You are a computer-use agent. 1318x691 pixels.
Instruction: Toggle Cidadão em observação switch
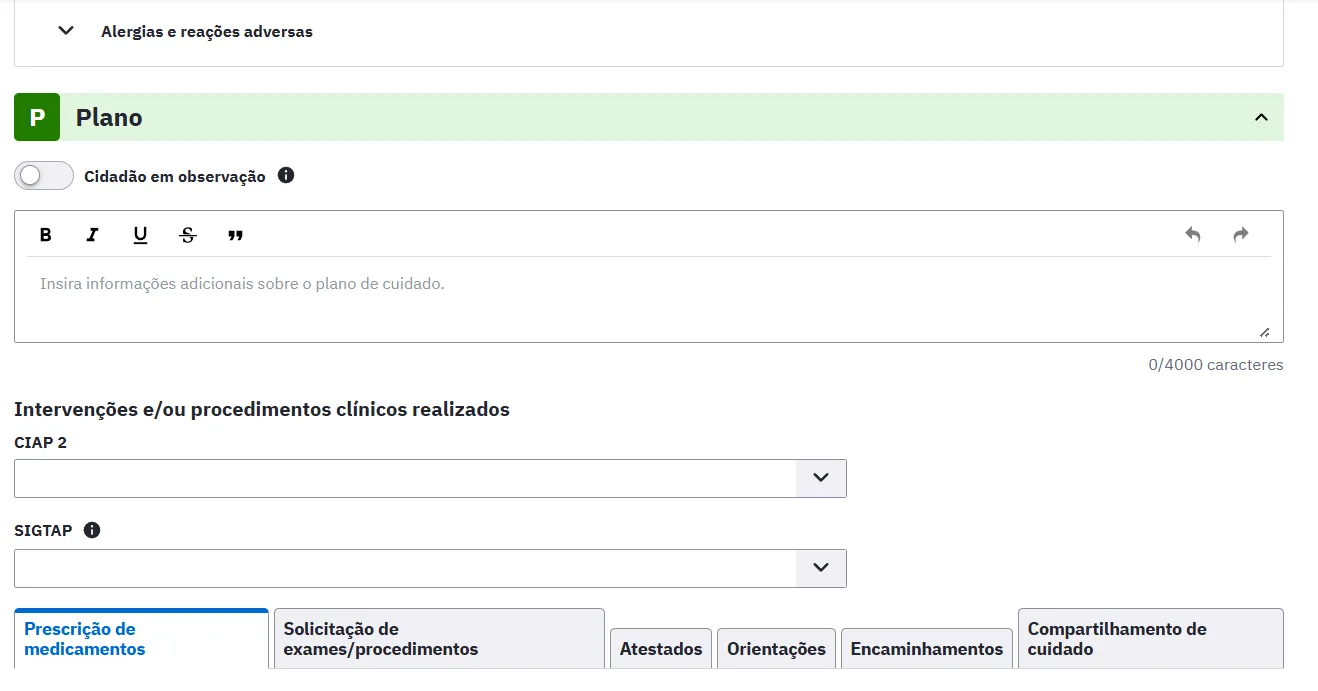(44, 175)
